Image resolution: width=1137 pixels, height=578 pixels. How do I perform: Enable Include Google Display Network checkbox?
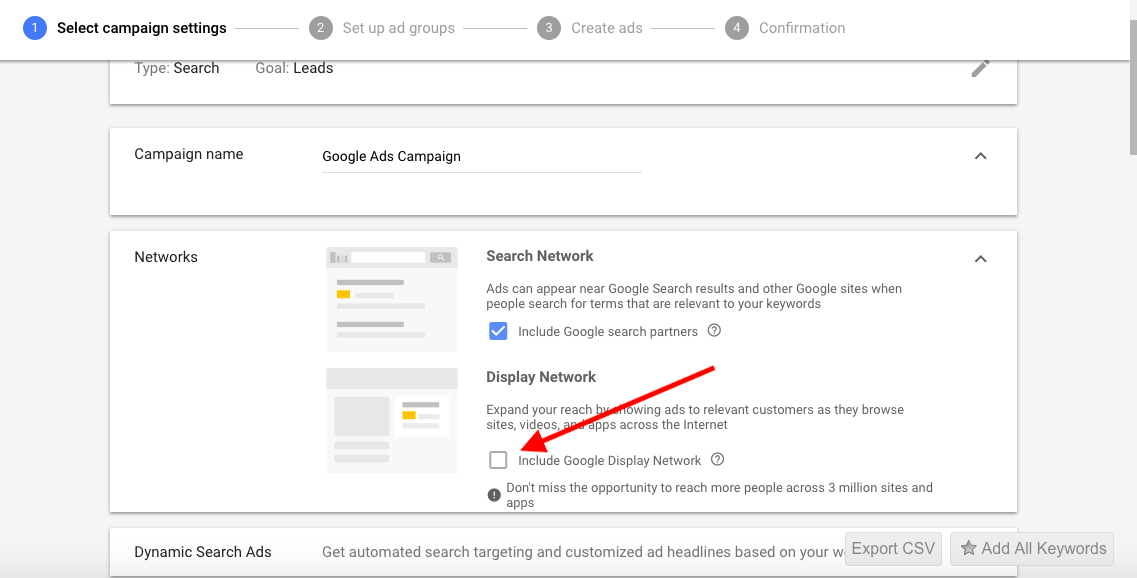(498, 460)
